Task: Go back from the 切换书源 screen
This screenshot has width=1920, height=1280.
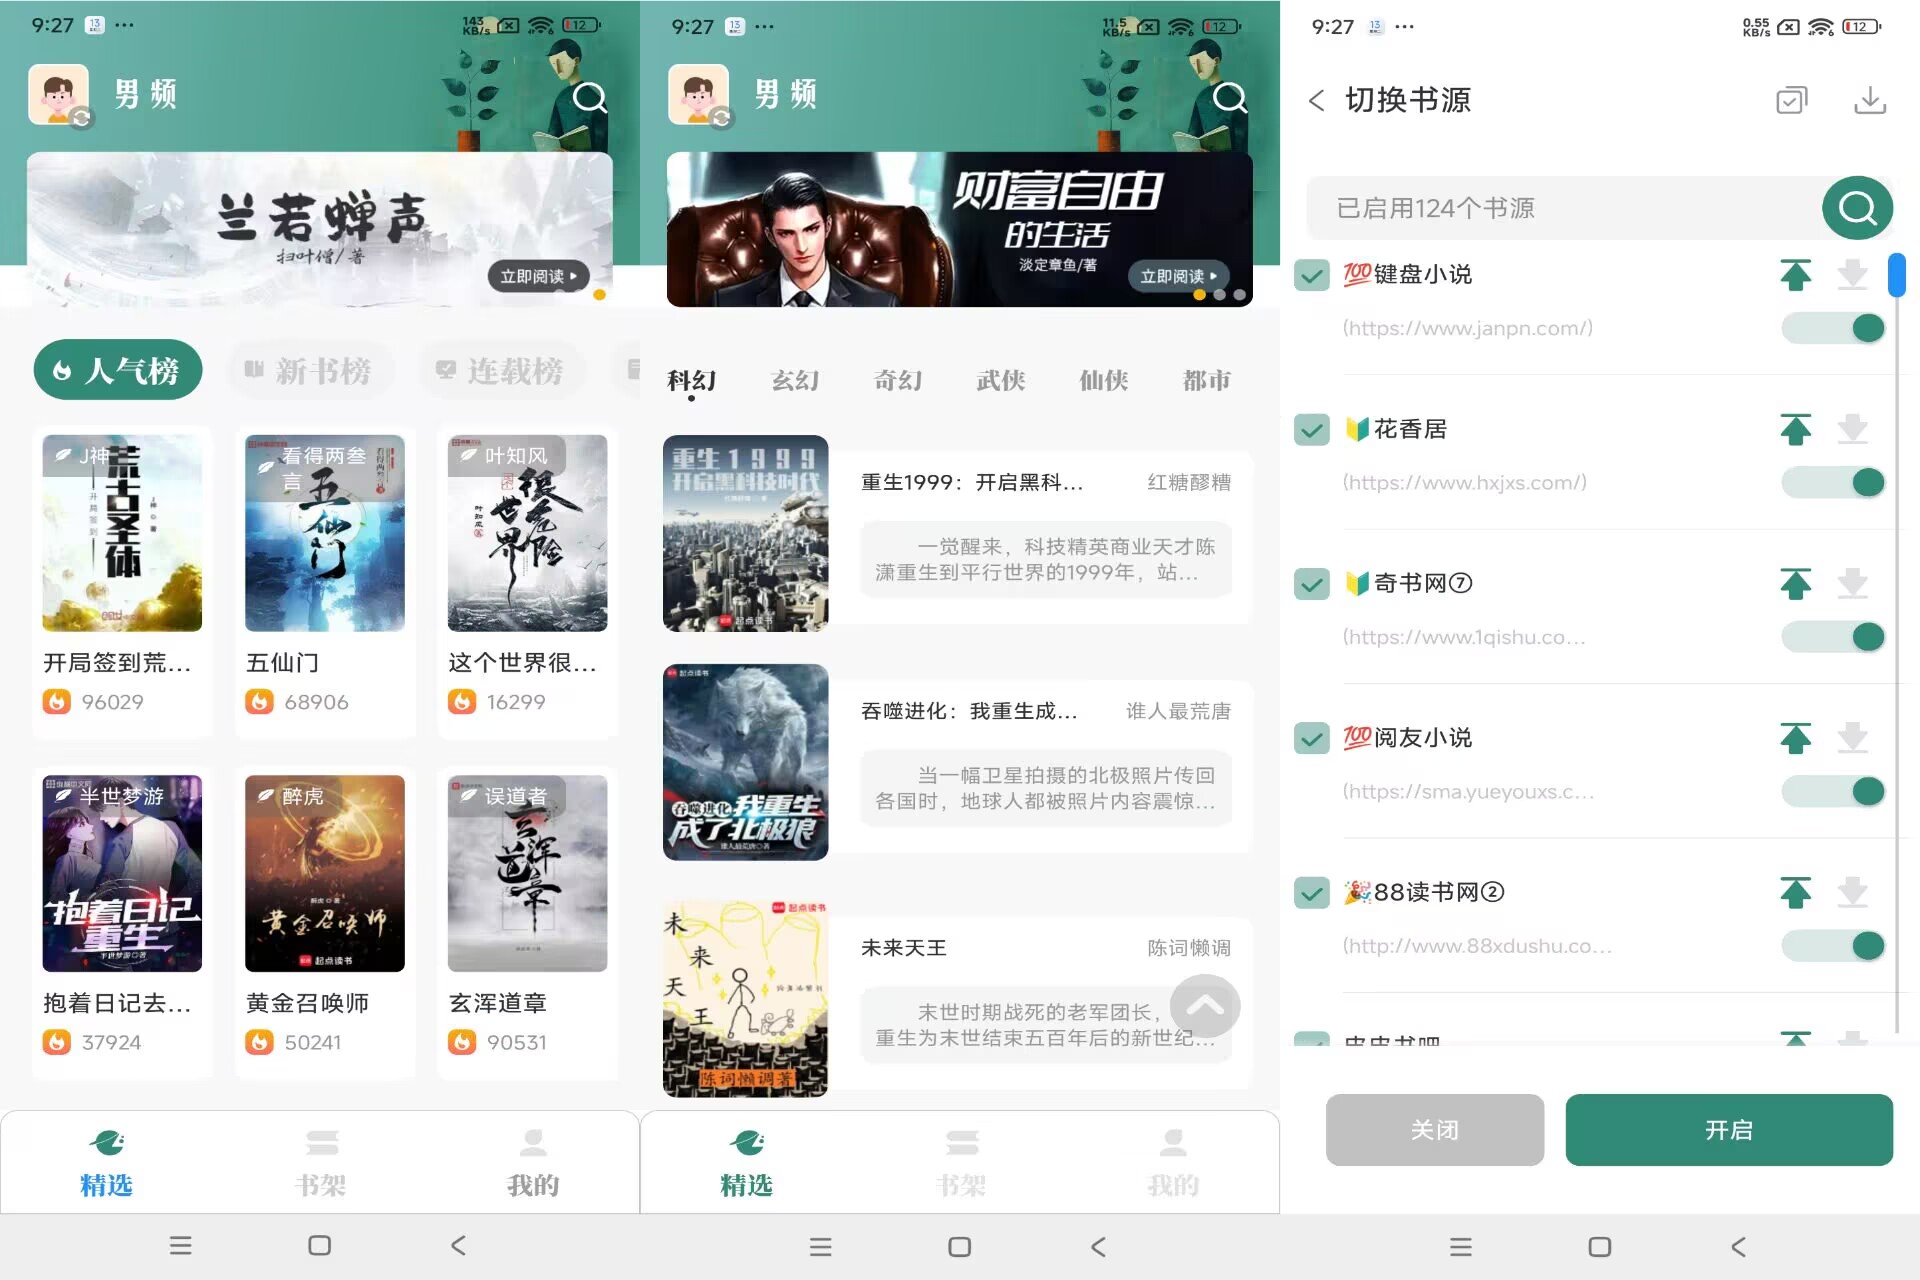Action: tap(1318, 100)
